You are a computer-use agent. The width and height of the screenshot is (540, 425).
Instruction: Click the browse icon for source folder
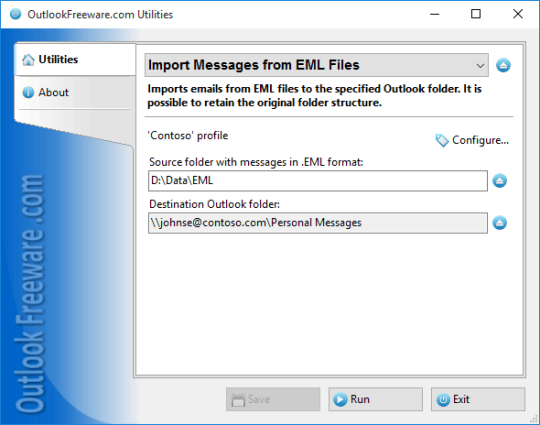click(499, 181)
